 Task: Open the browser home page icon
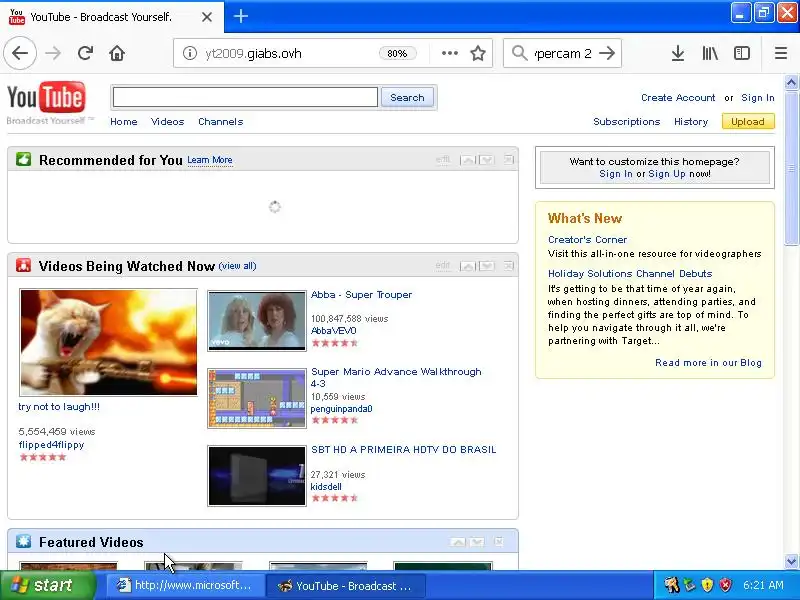(117, 53)
